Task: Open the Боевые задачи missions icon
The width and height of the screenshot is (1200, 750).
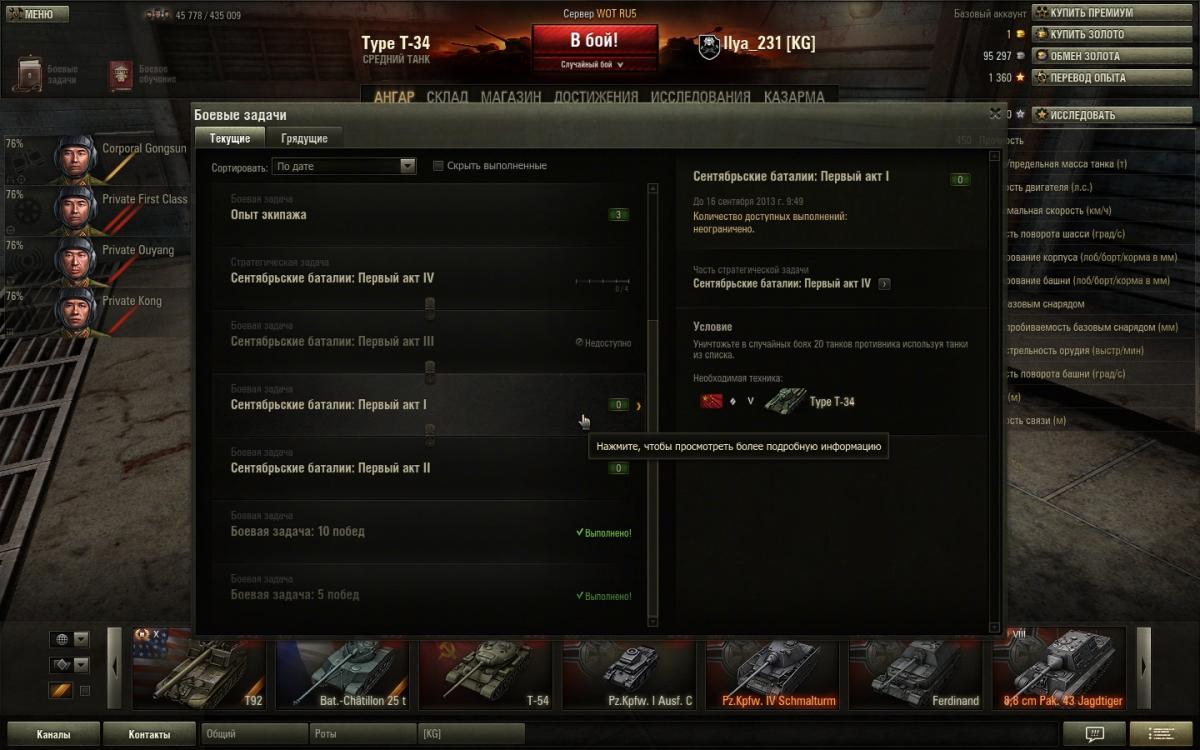Action: (x=31, y=75)
